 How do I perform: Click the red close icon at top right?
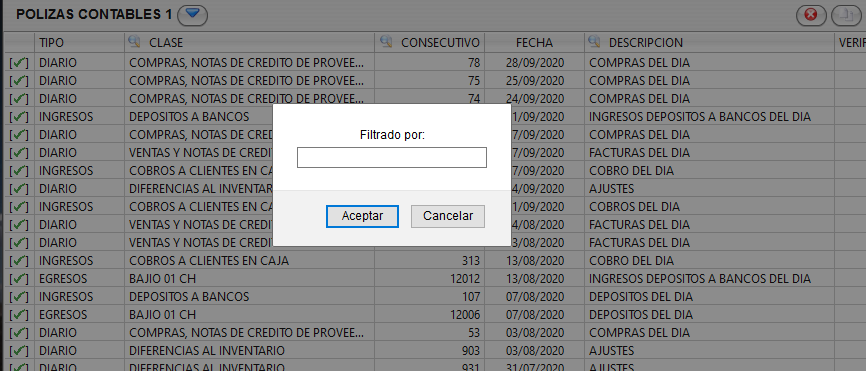[x=811, y=15]
